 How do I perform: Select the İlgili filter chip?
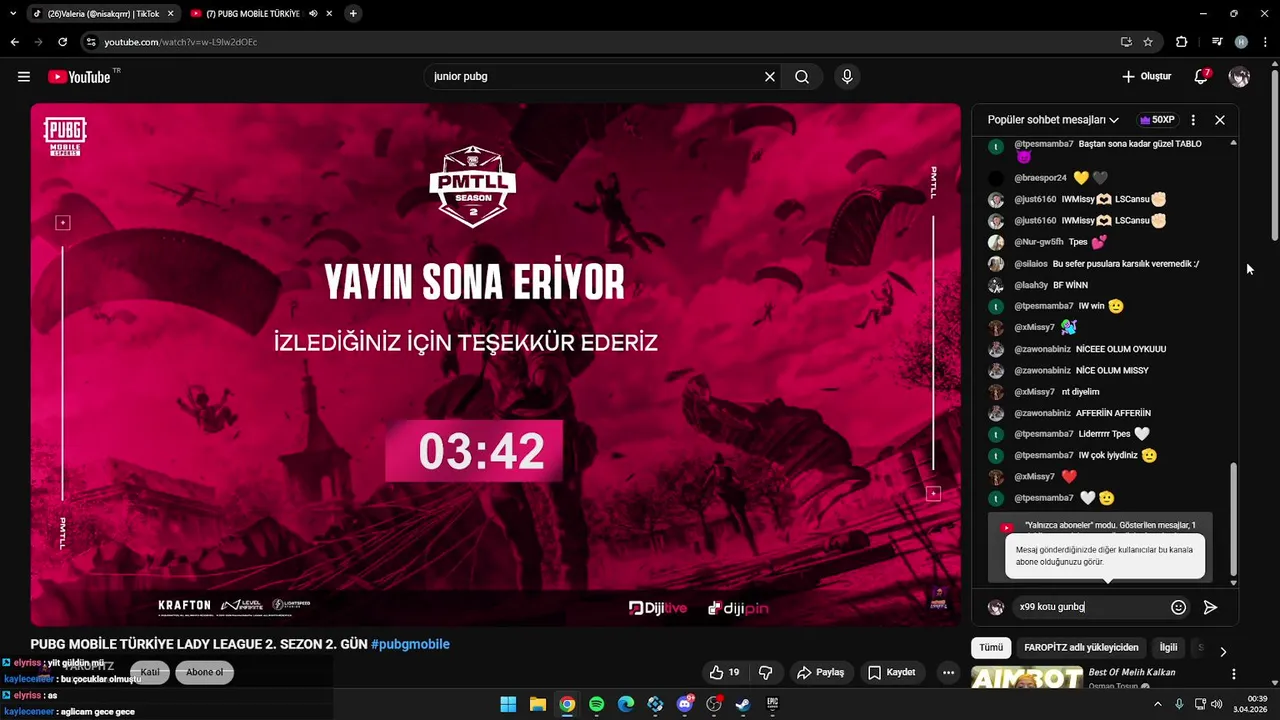click(x=1168, y=648)
